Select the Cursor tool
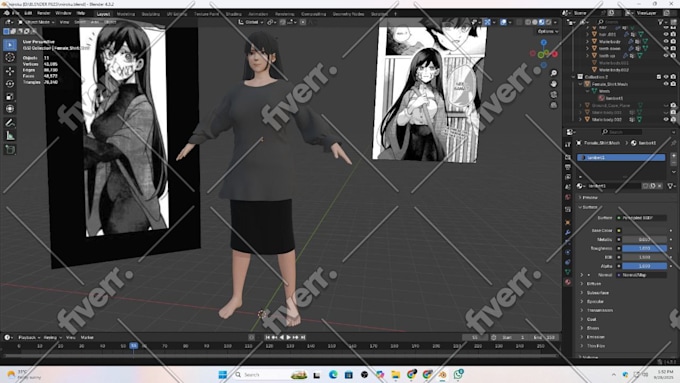The width and height of the screenshot is (680, 383). coord(10,57)
